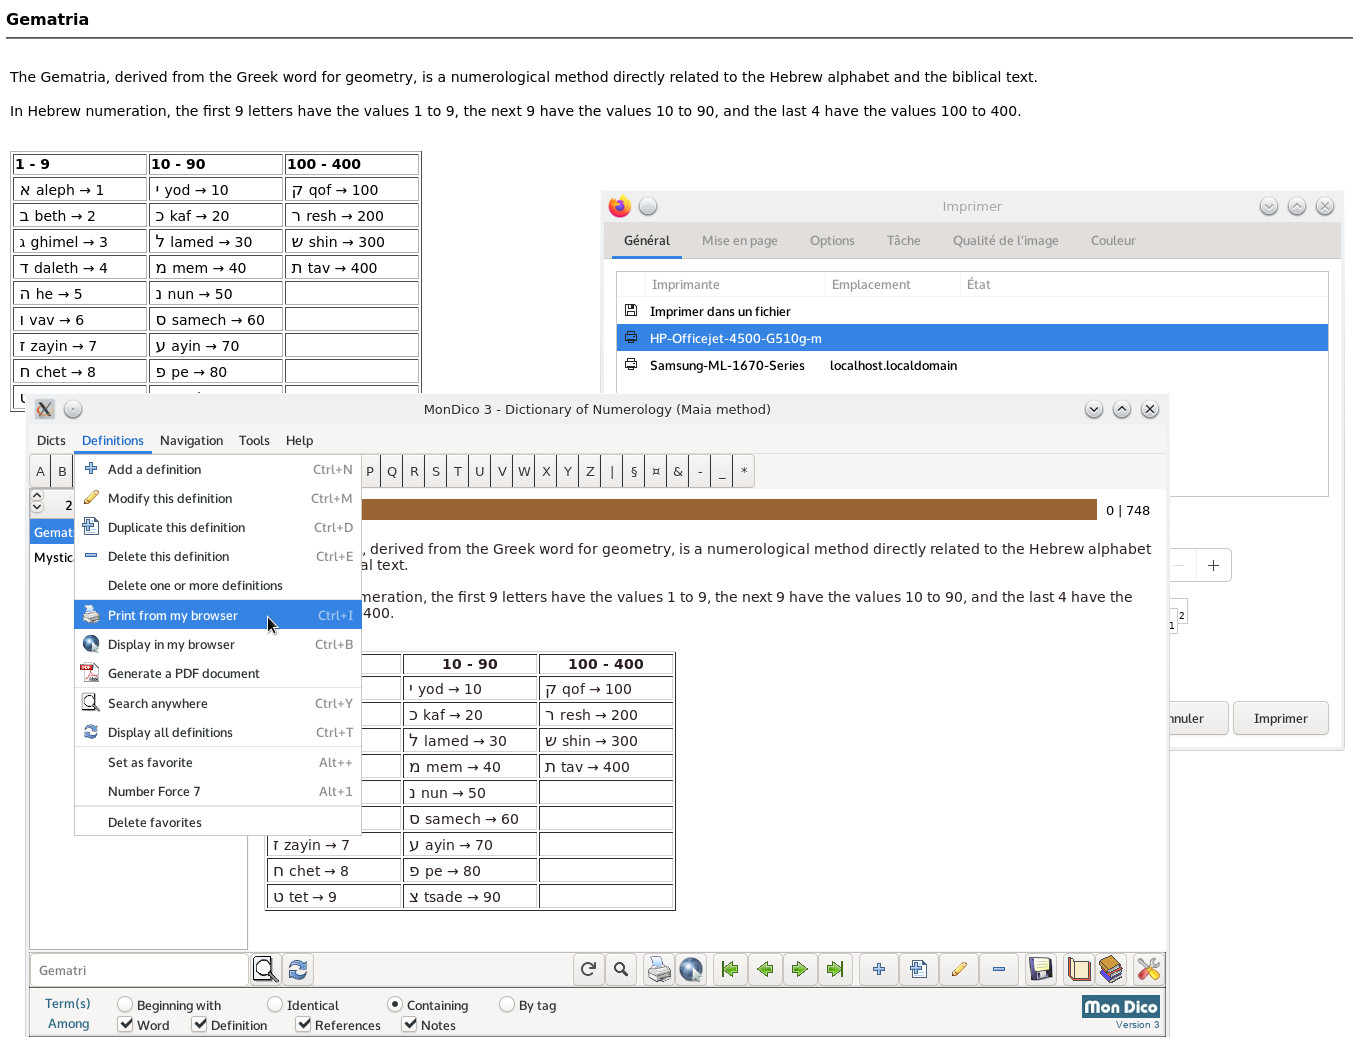The width and height of the screenshot is (1353, 1037).
Task: Select HP-Officejet-4500-G510g-m printer row
Action: pos(972,338)
